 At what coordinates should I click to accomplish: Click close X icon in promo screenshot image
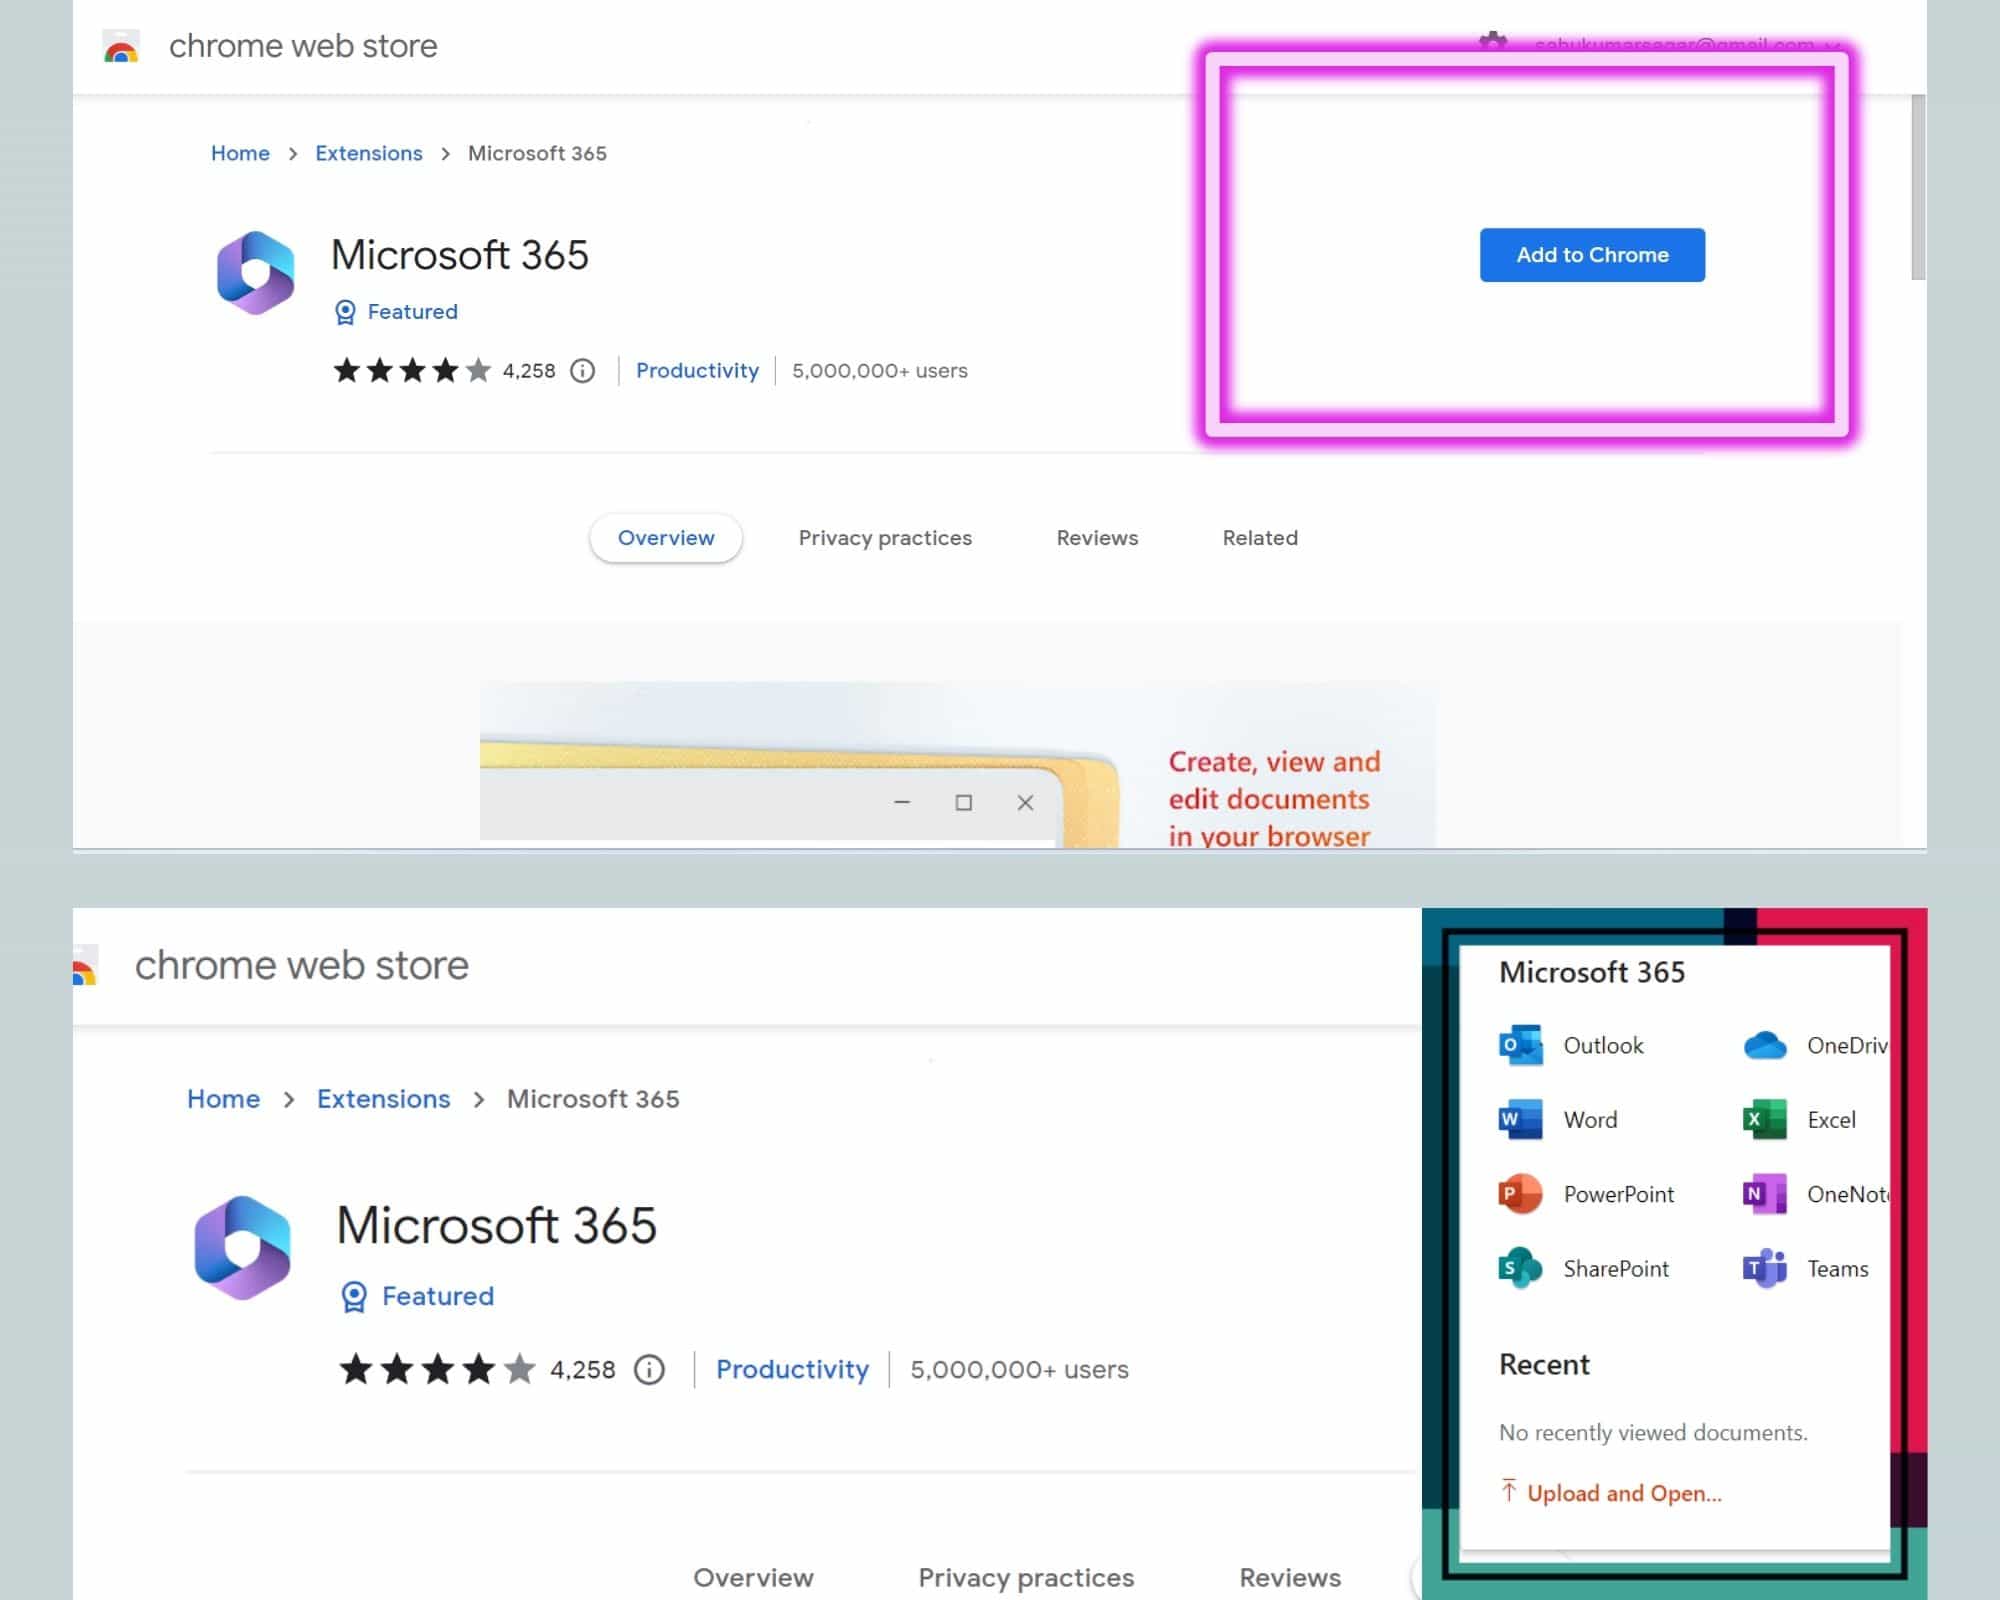pyautogui.click(x=1025, y=802)
